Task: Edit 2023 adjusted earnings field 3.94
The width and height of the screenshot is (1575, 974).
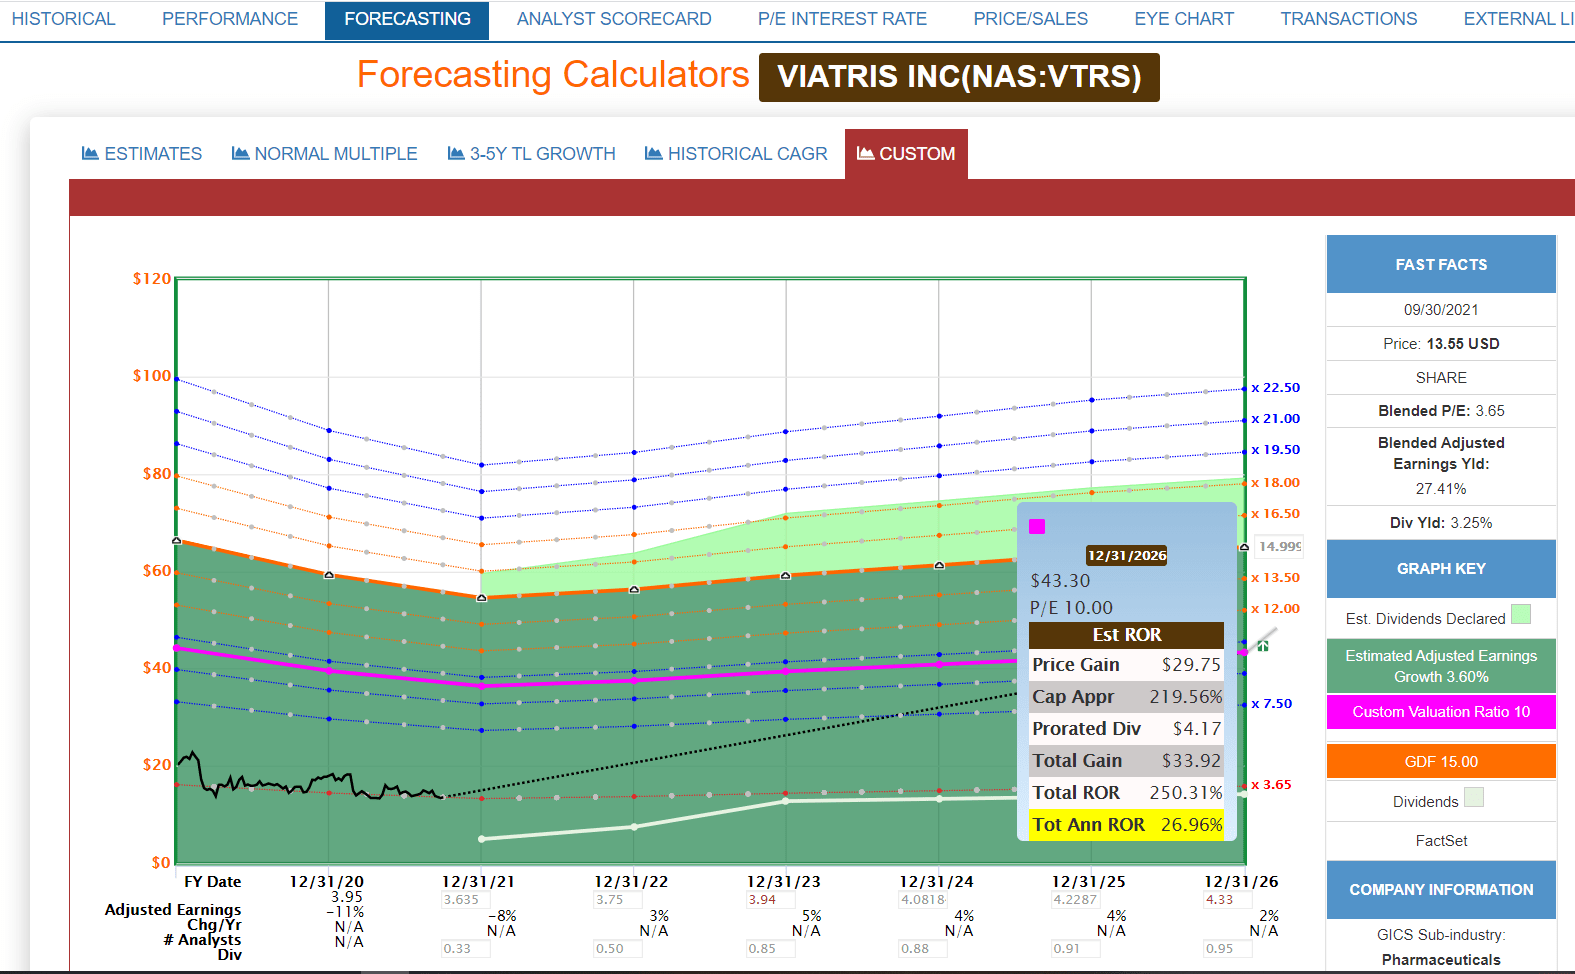Action: tap(770, 900)
